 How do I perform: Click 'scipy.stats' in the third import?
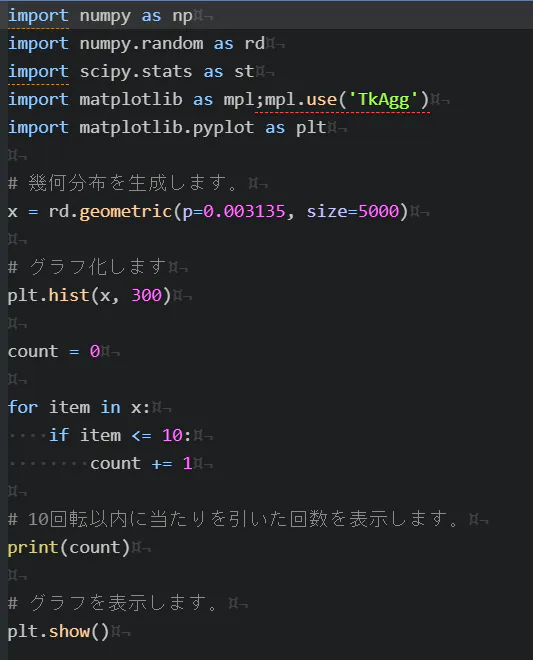pos(136,72)
